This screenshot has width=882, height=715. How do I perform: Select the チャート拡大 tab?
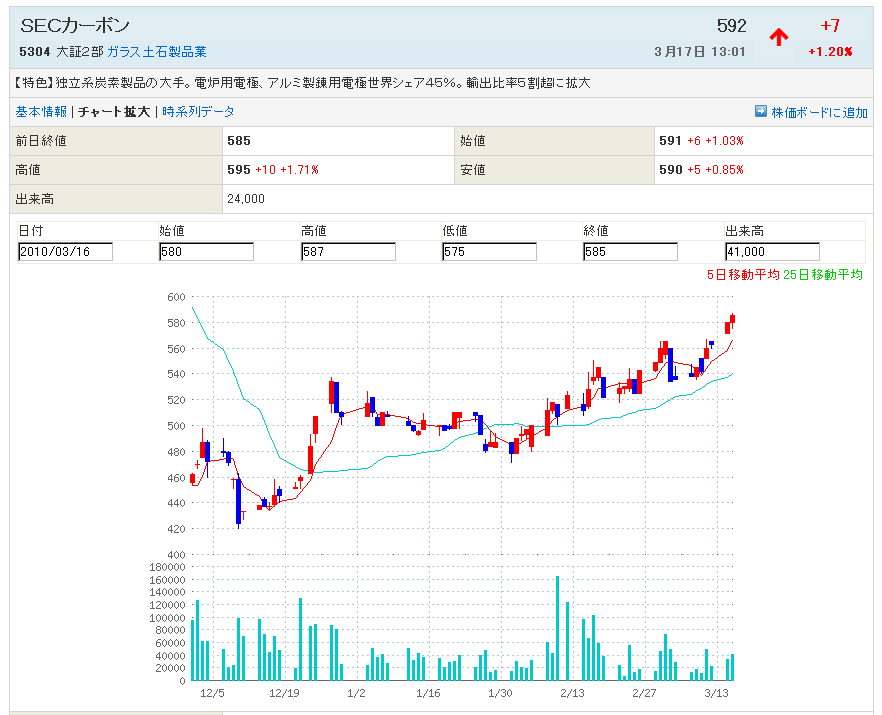[114, 112]
